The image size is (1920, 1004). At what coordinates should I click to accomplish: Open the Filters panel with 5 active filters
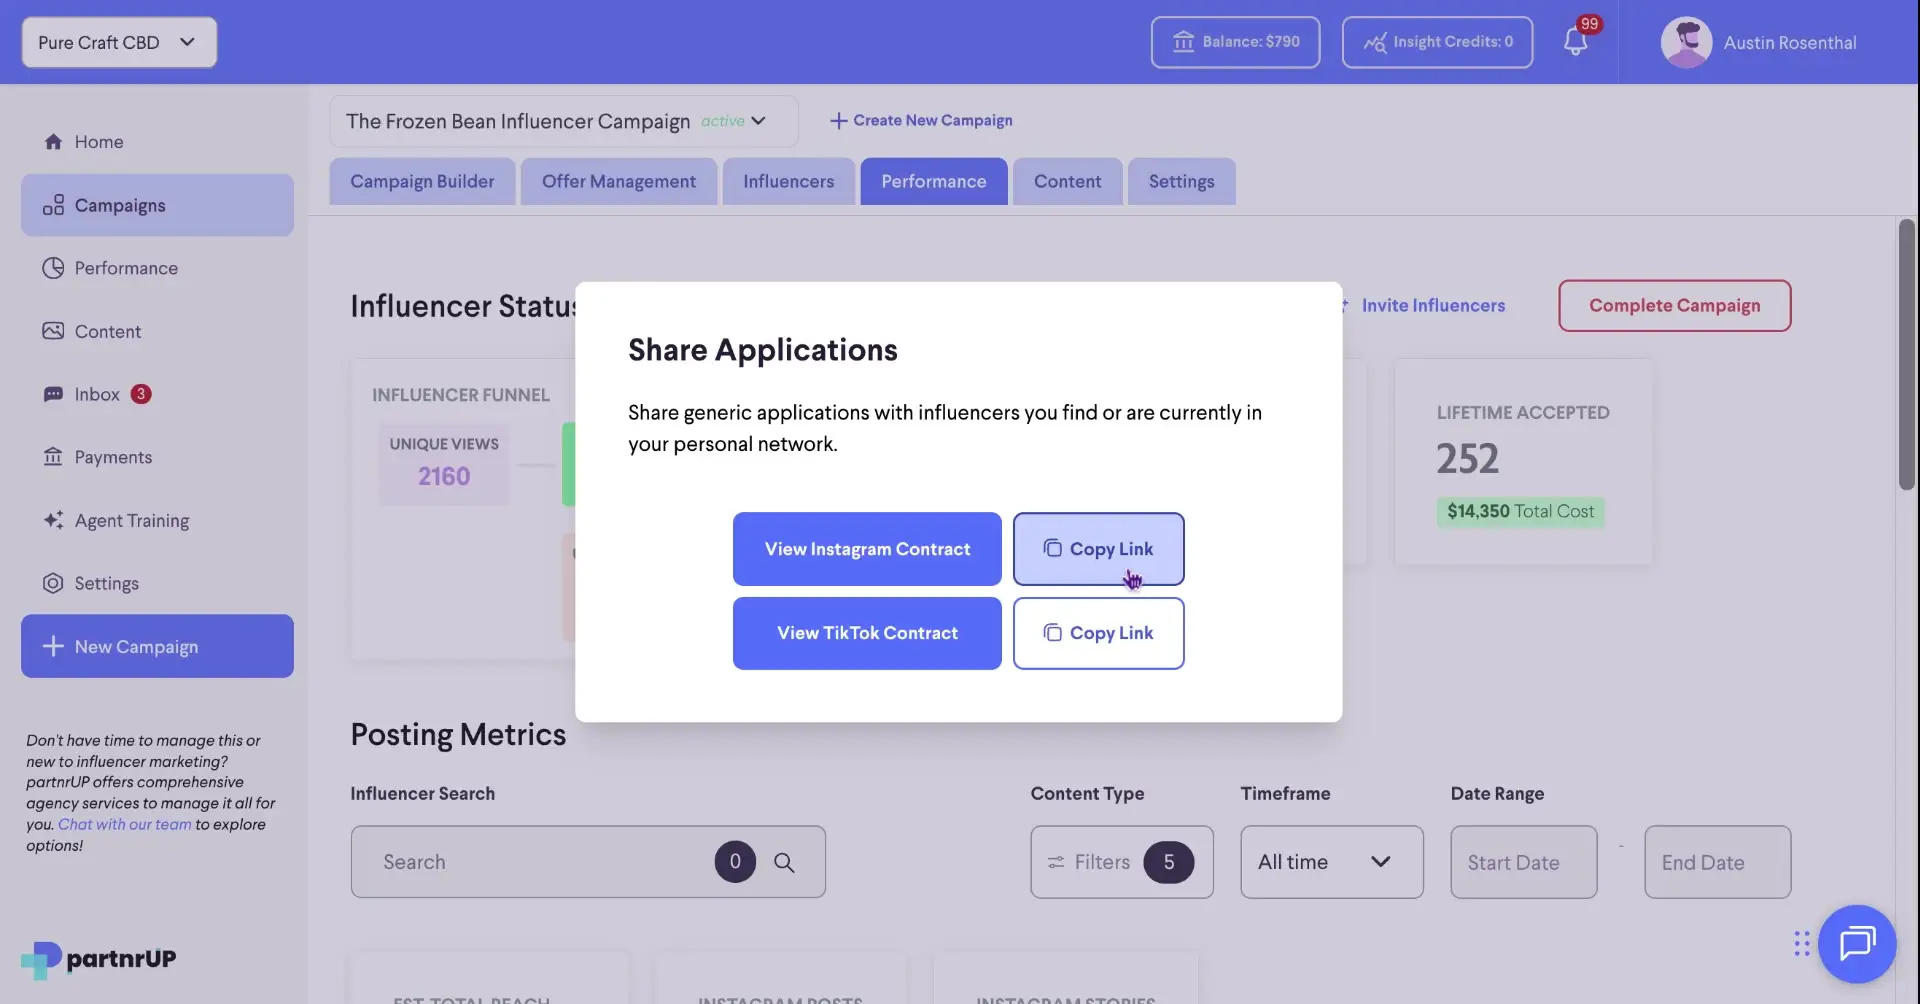1120,861
